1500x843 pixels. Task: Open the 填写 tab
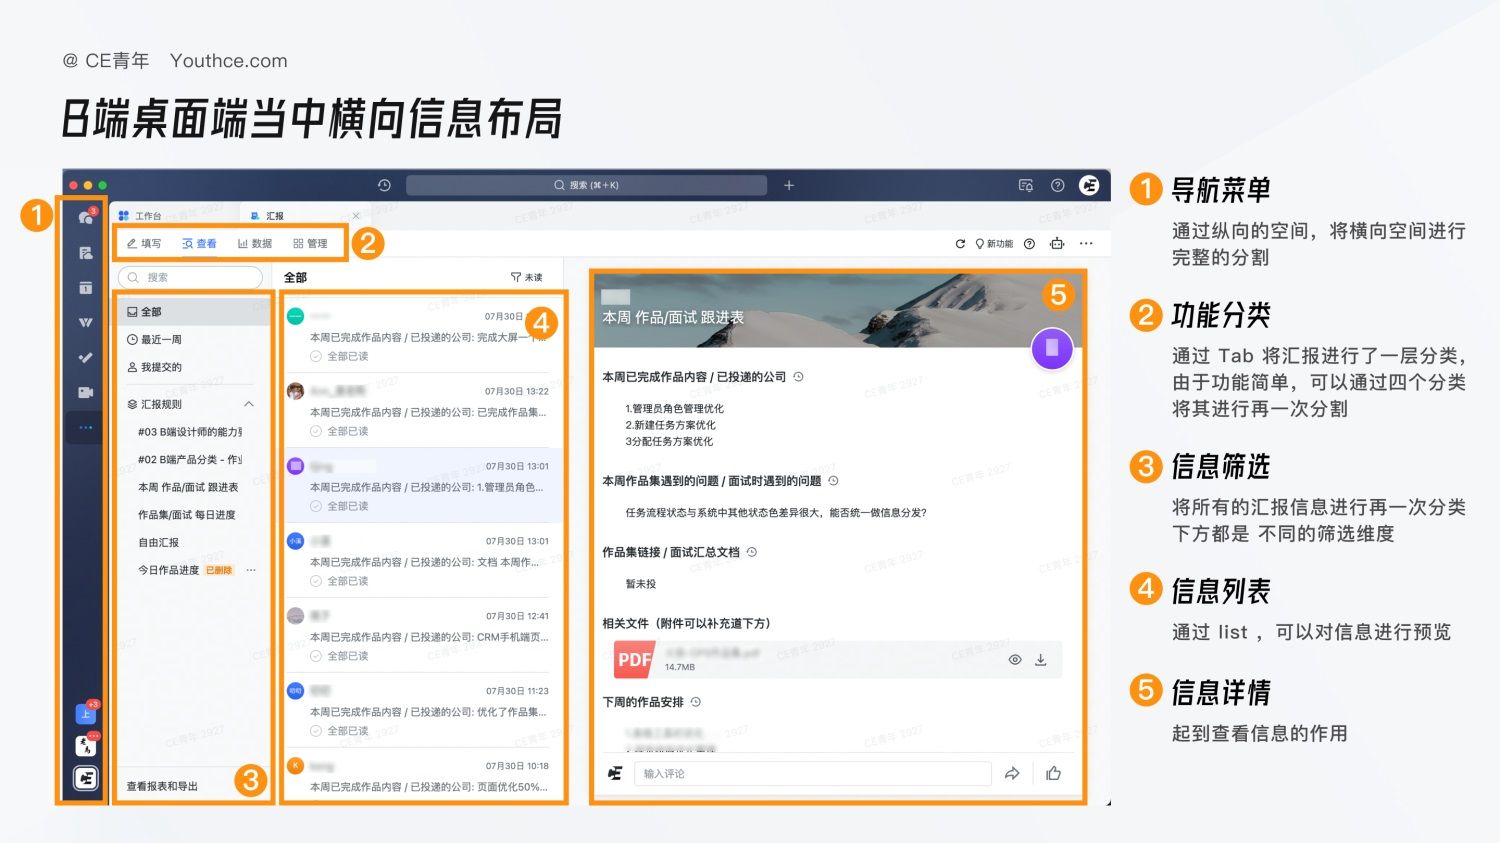(x=144, y=243)
